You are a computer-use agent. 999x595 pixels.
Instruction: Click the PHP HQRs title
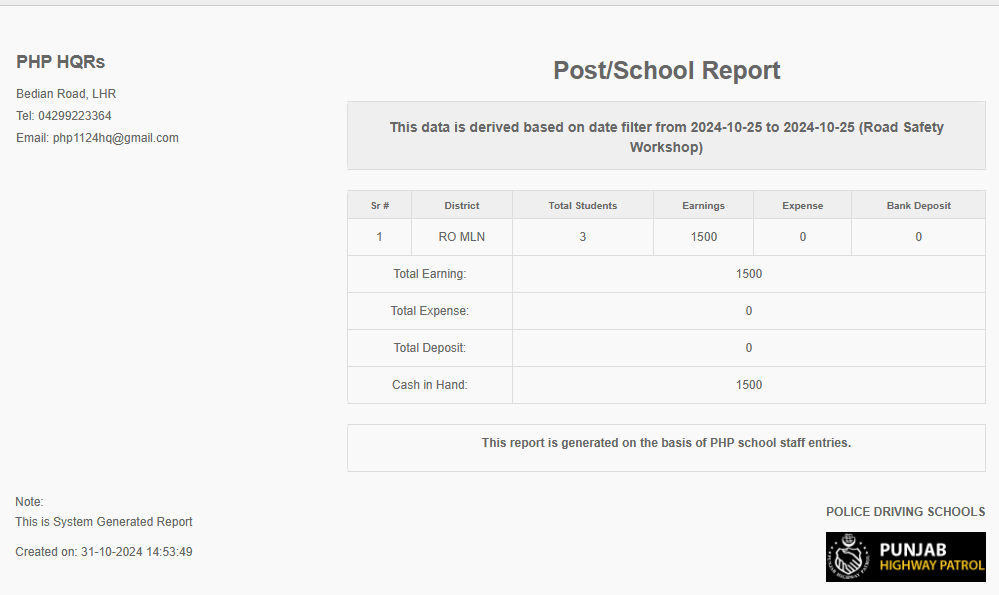(61, 62)
